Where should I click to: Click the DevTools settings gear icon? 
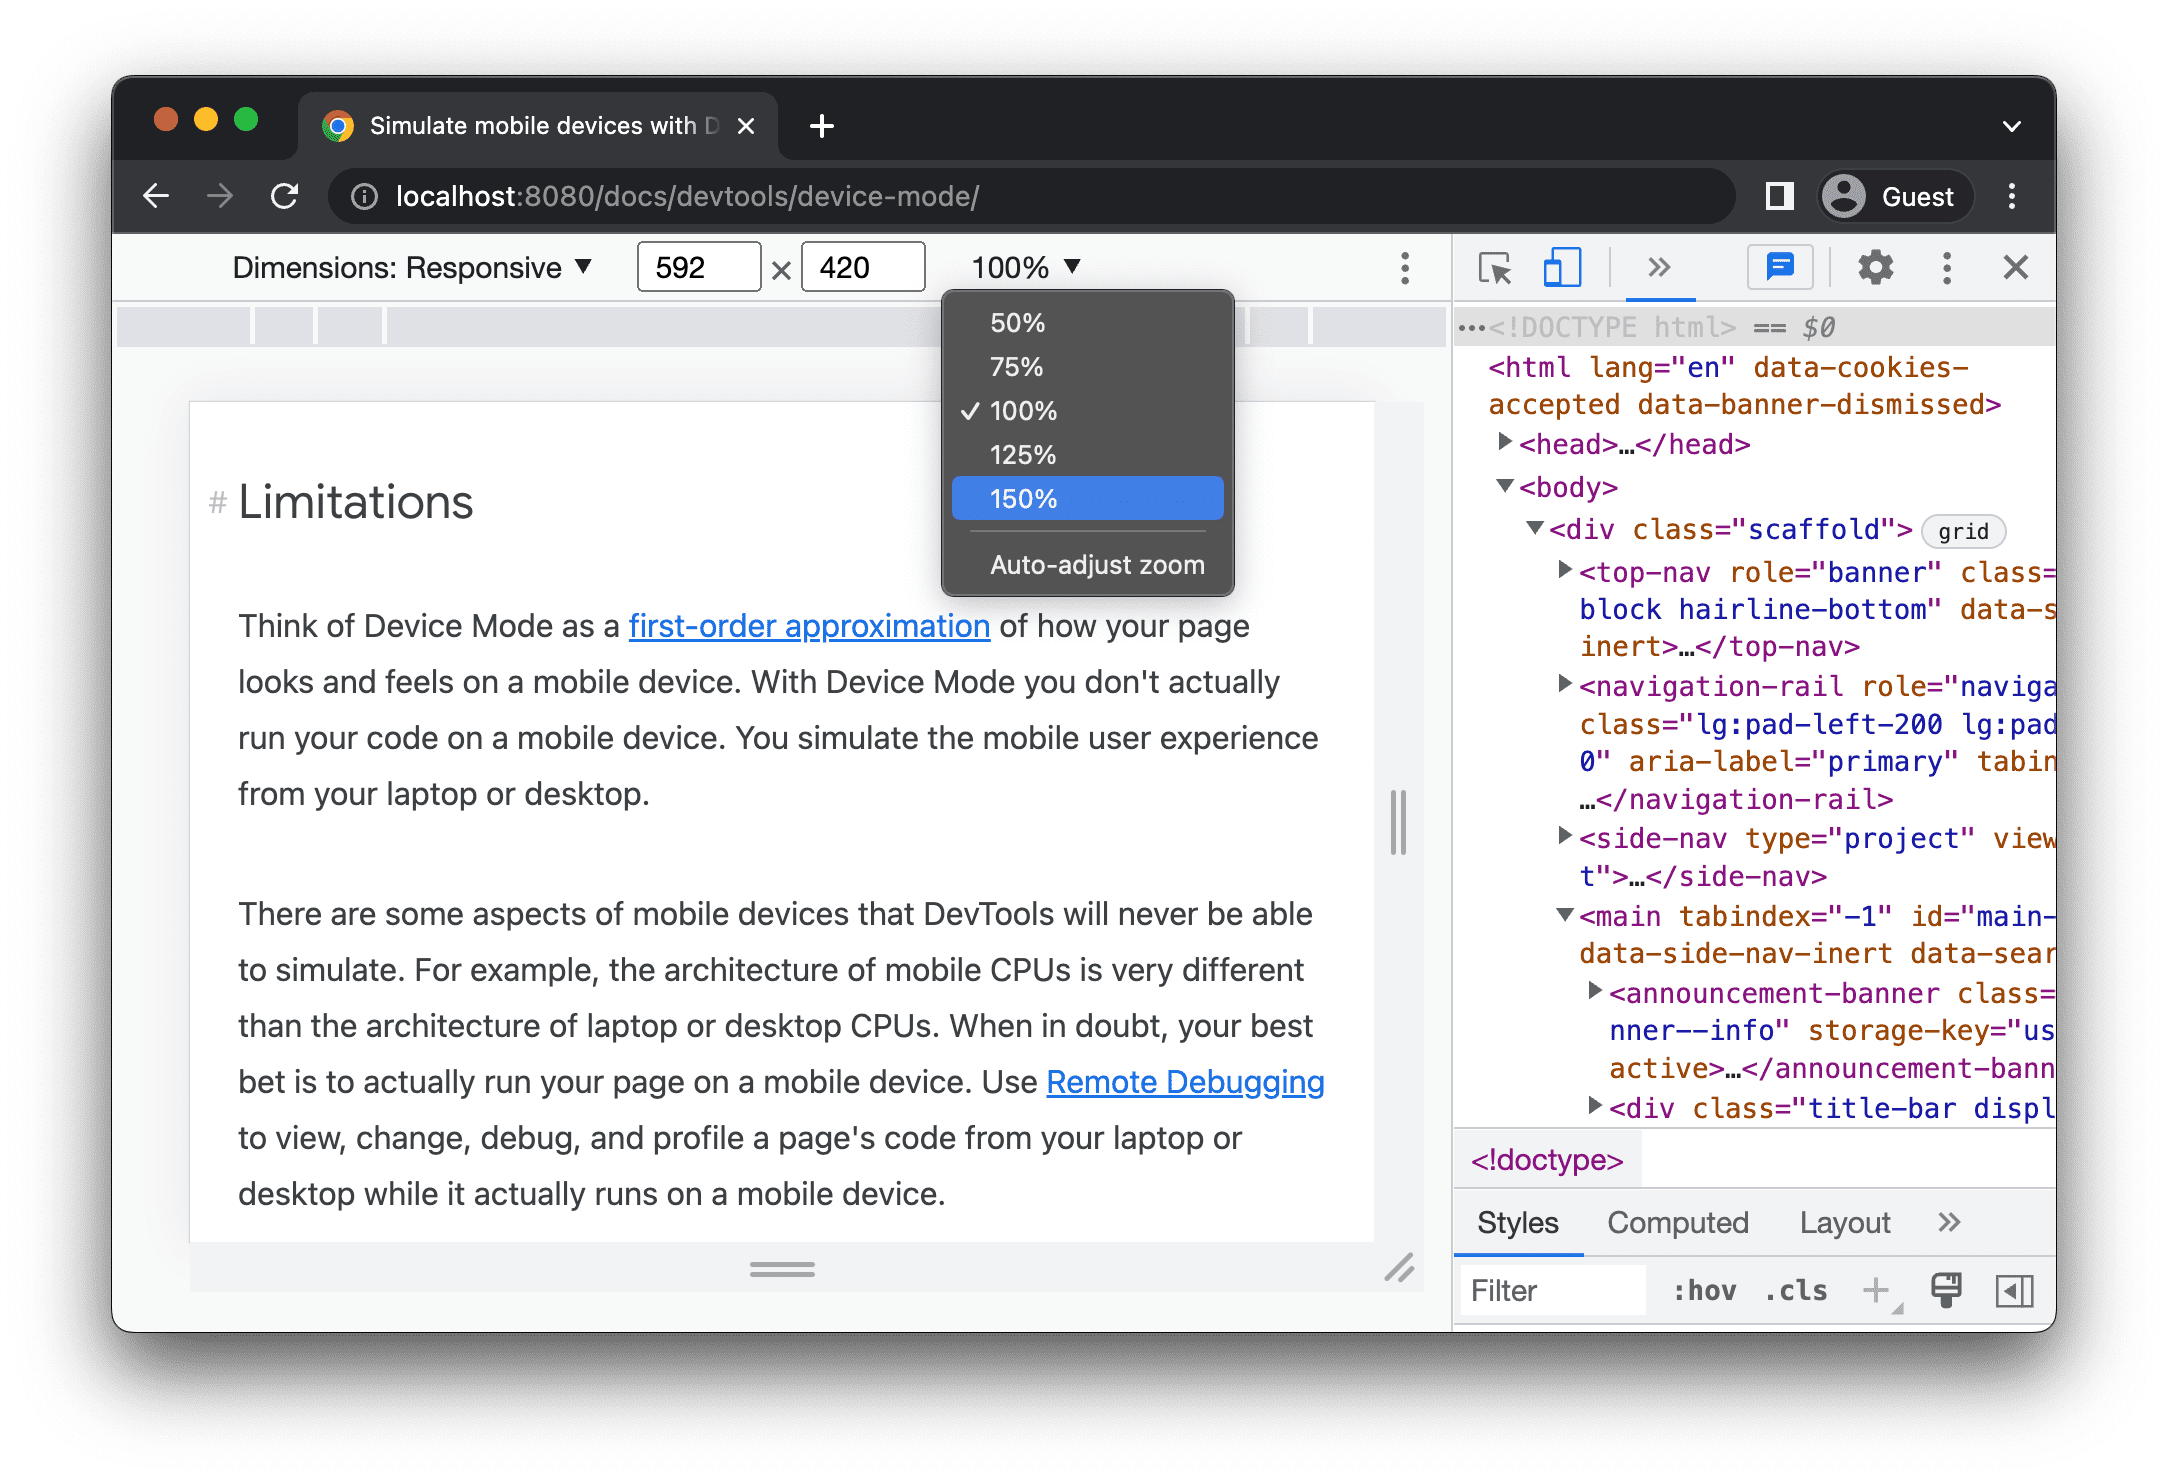coord(1878,267)
